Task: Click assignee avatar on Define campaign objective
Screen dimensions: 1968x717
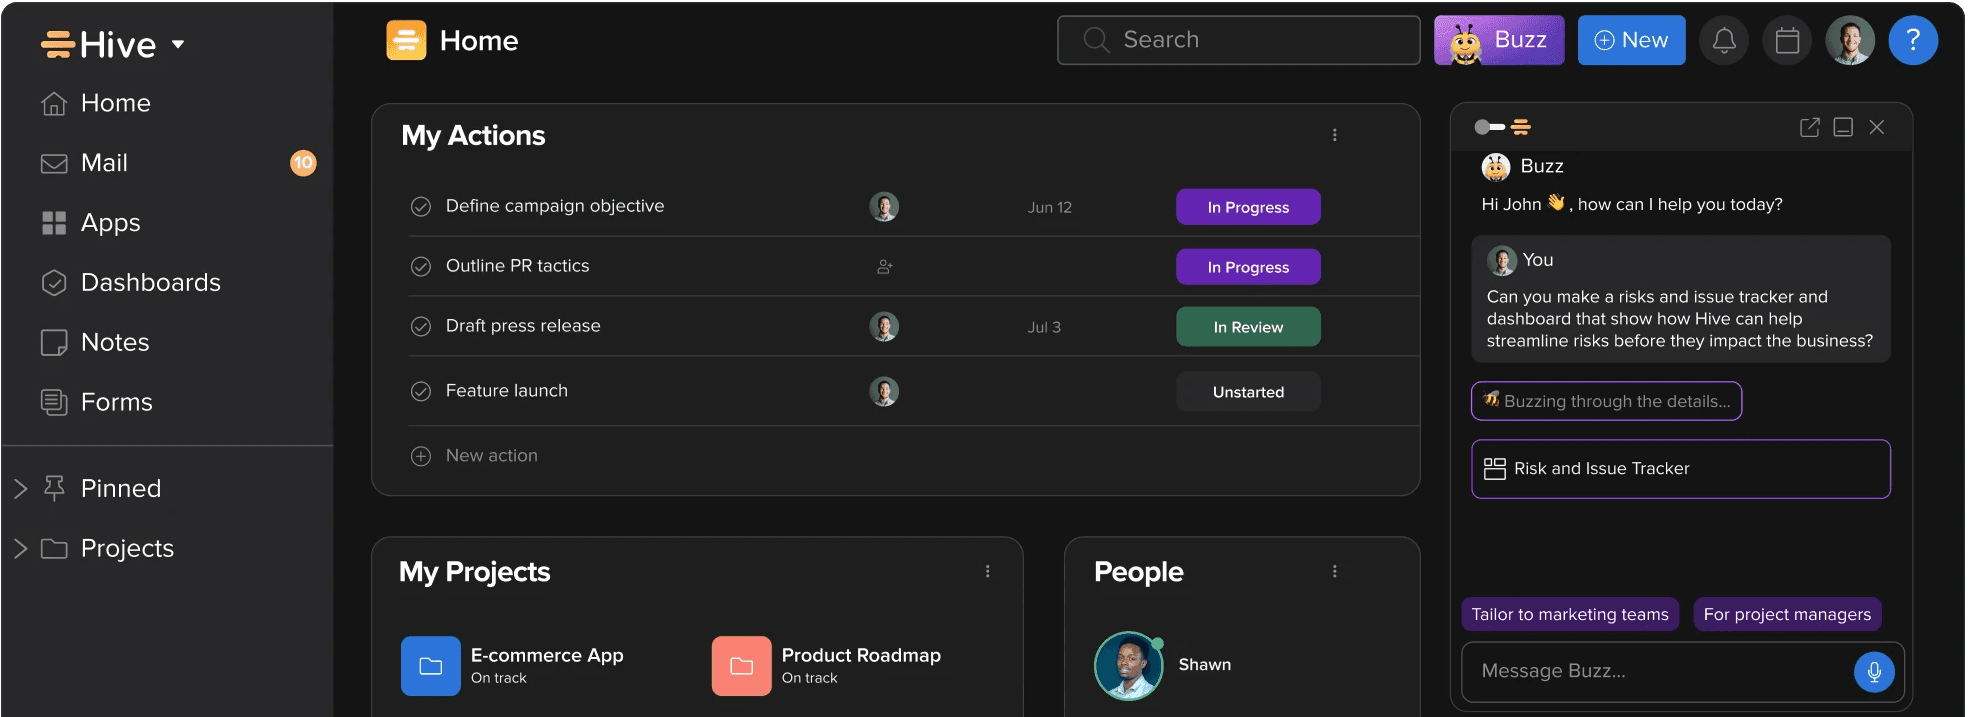Action: 884,207
